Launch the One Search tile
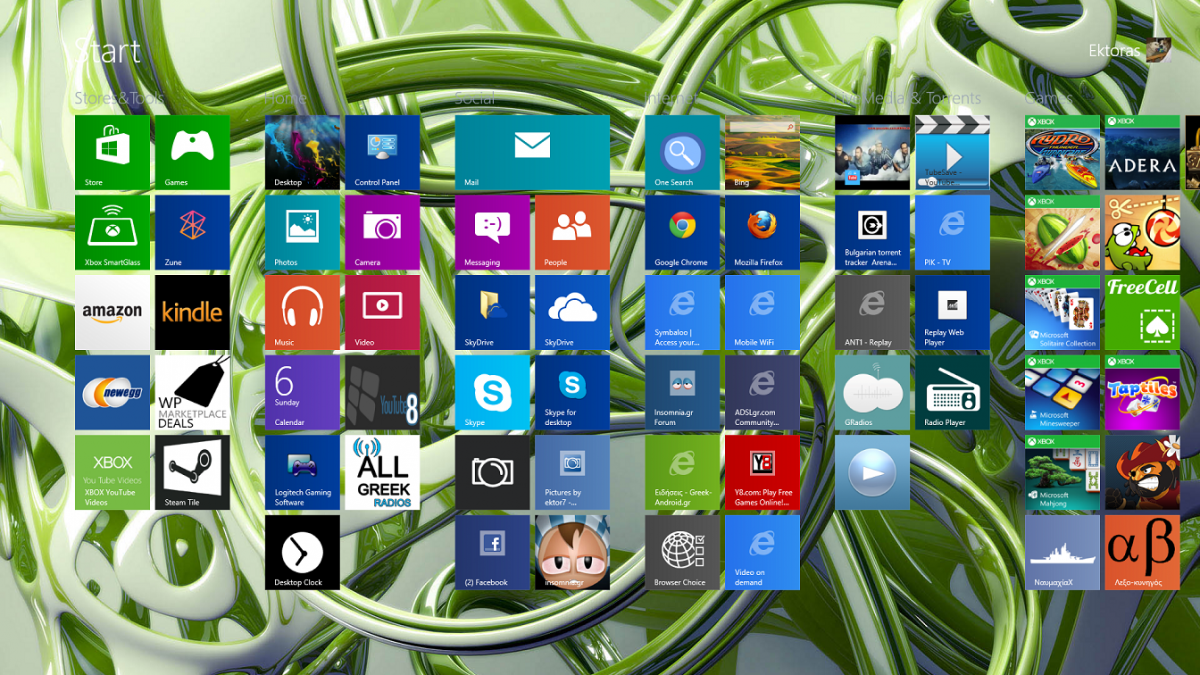 click(682, 152)
